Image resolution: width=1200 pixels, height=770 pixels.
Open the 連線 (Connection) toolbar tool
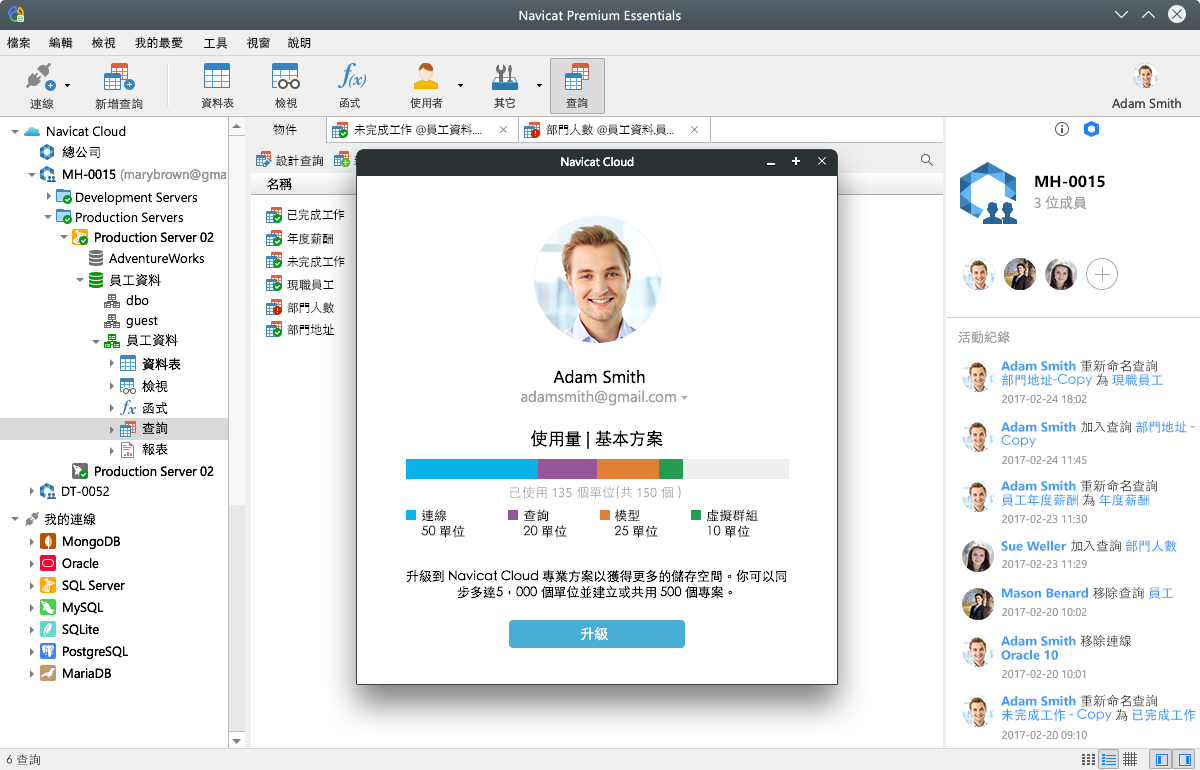click(42, 86)
